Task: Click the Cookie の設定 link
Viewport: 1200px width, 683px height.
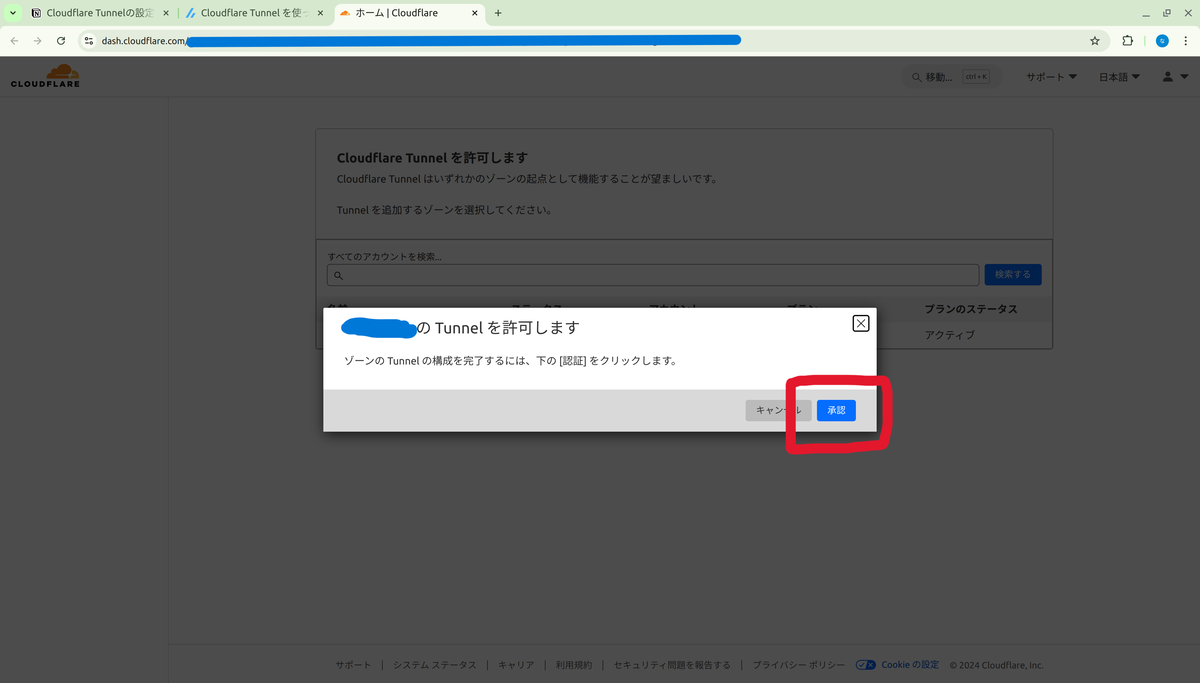Action: click(x=910, y=665)
